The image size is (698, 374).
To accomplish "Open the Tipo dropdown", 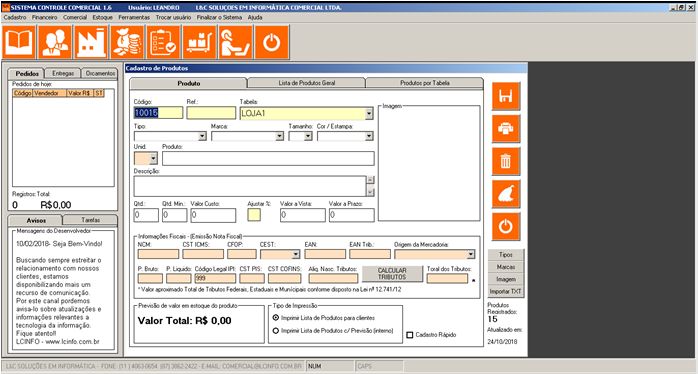I will 202,136.
